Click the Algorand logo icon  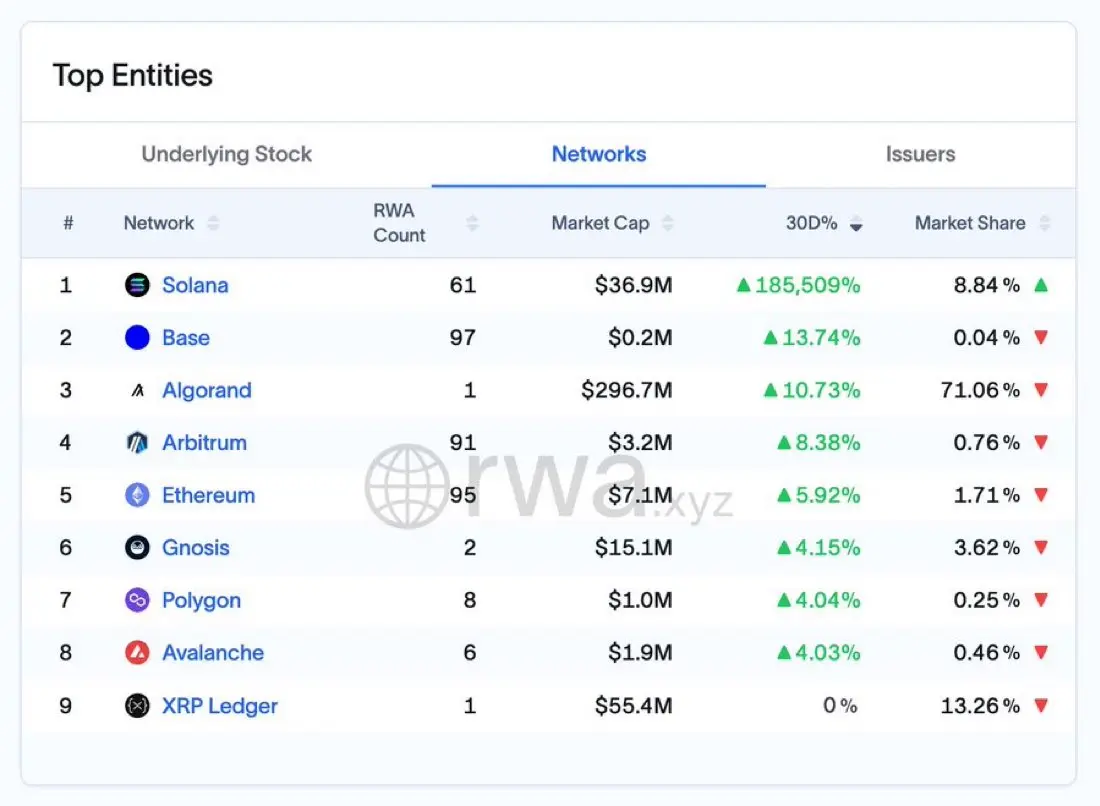(138, 390)
